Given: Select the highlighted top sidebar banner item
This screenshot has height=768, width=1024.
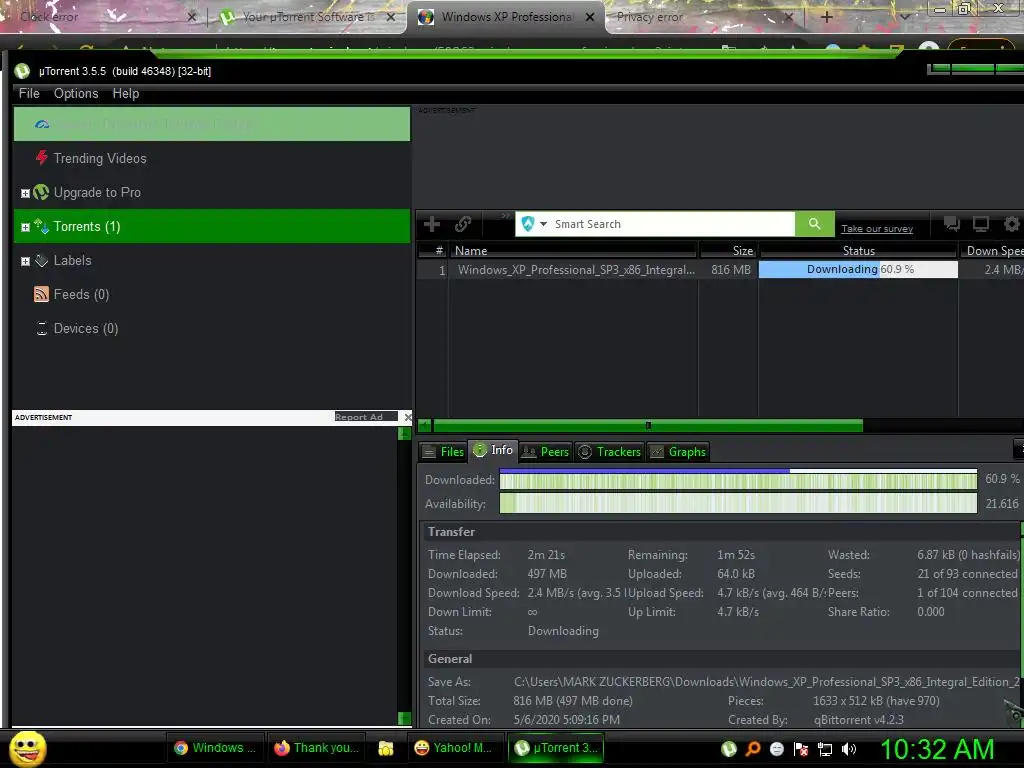Looking at the screenshot, I should [212, 124].
